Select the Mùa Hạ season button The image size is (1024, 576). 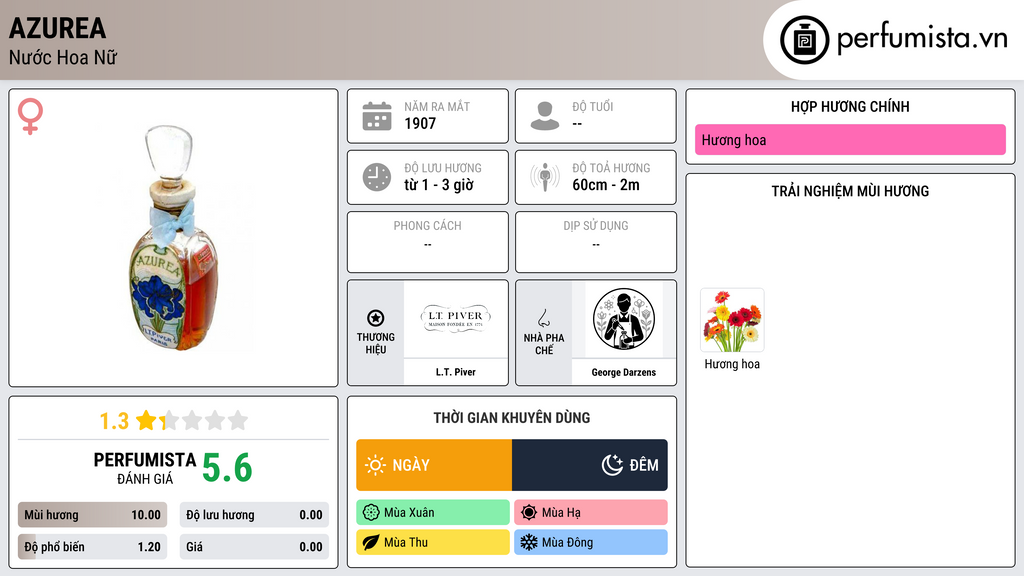[x=591, y=513]
